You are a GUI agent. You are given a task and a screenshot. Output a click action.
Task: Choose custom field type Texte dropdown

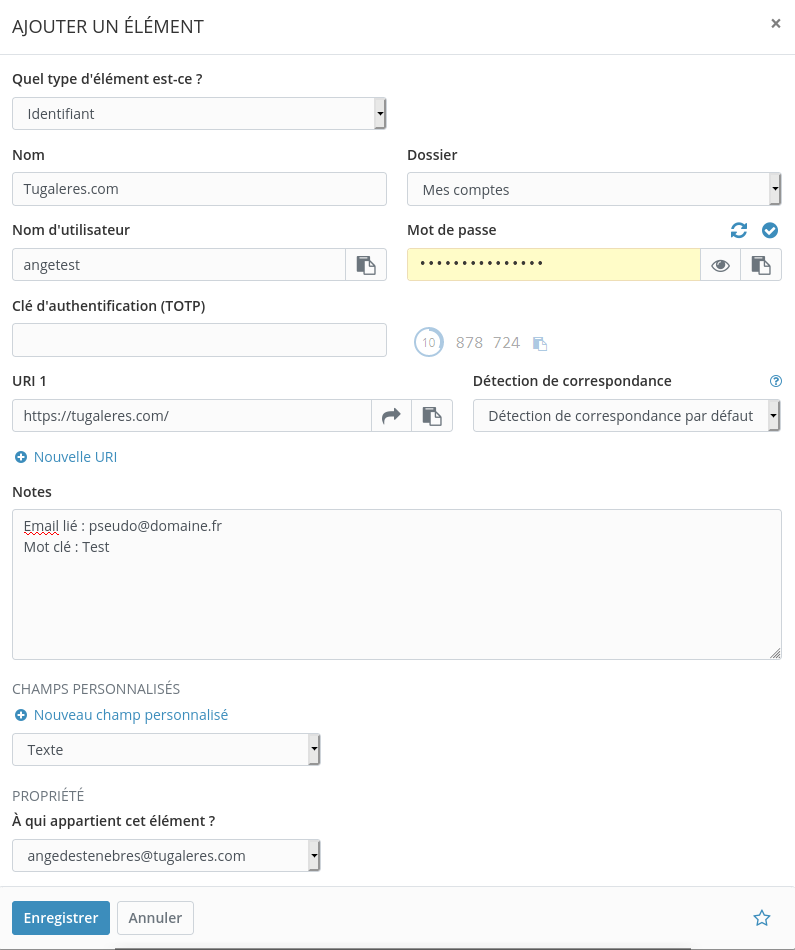[x=166, y=749]
